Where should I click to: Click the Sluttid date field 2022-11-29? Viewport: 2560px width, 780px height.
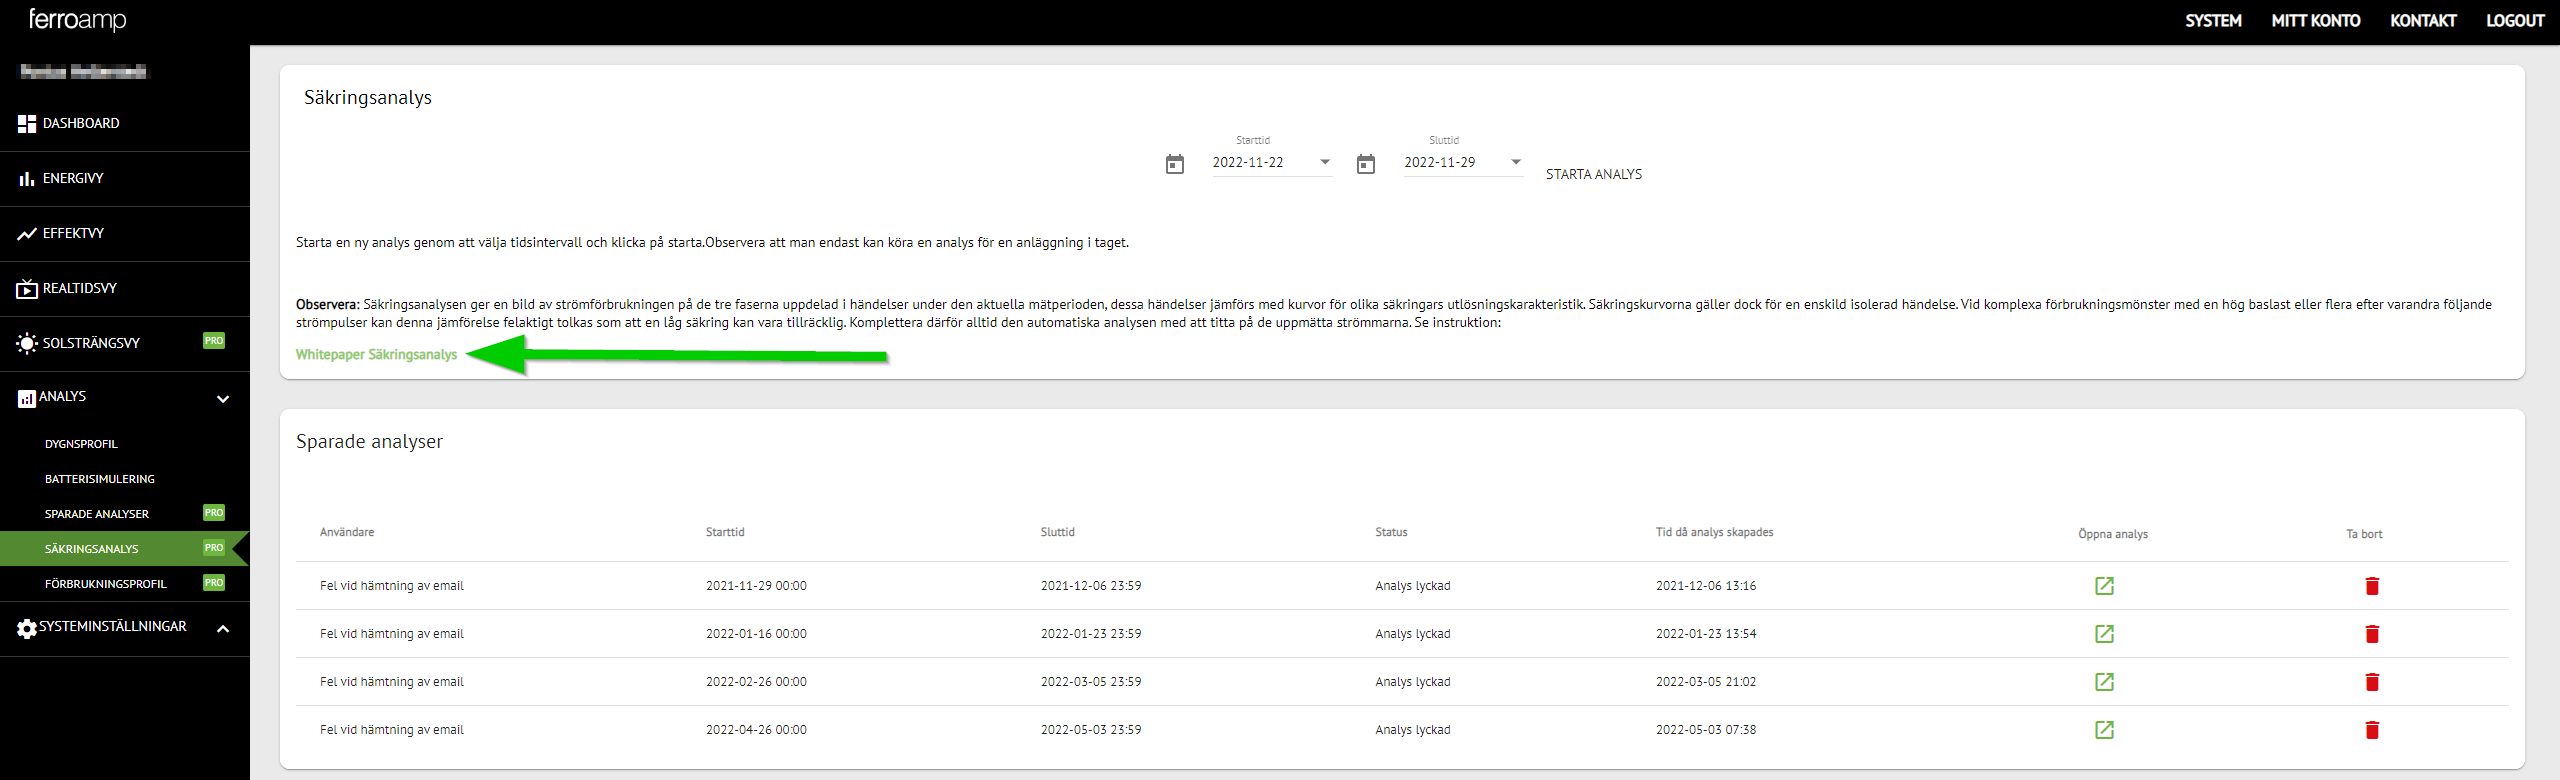[1463, 163]
